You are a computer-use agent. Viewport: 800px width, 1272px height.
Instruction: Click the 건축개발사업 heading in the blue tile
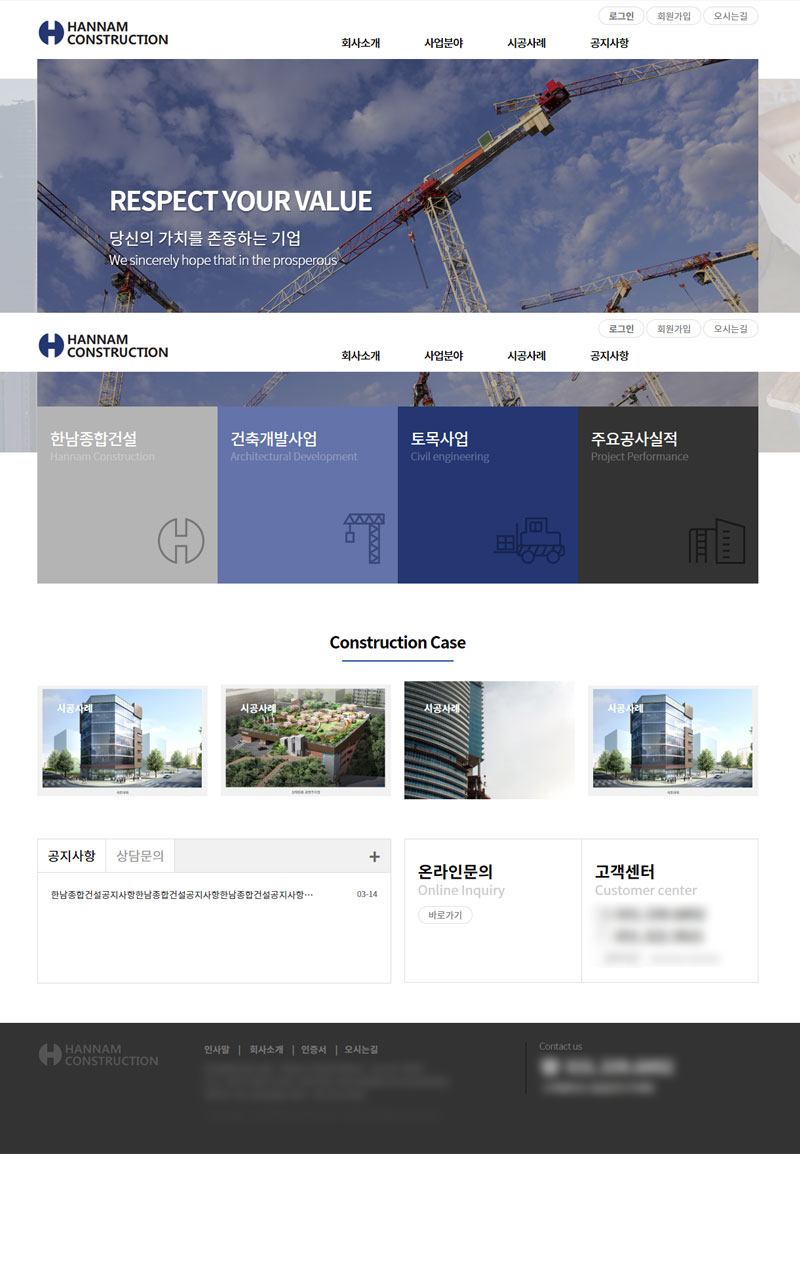(x=273, y=439)
